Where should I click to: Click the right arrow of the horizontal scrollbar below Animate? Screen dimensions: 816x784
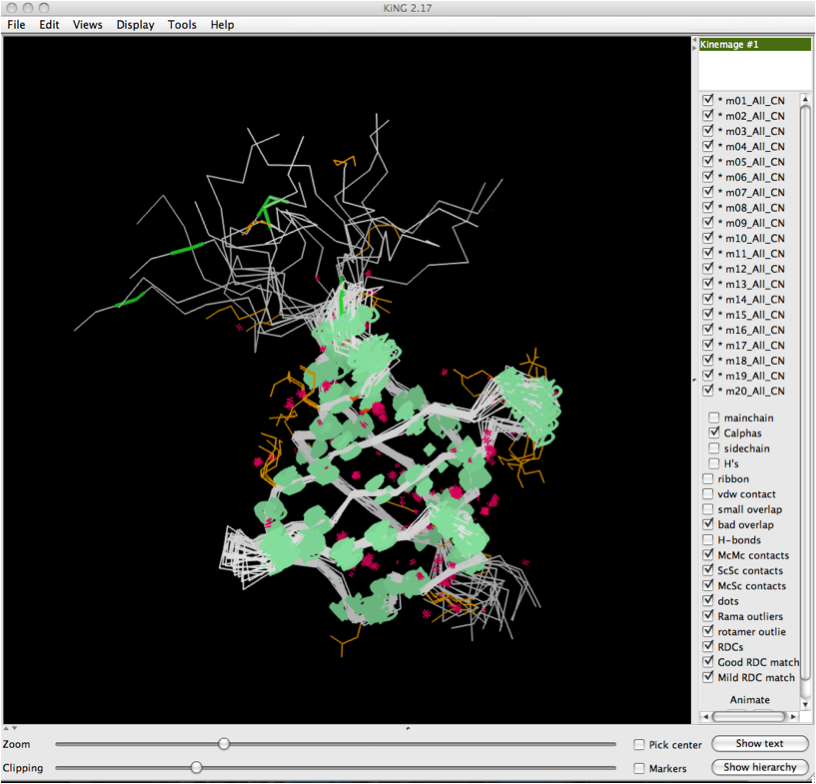(795, 716)
